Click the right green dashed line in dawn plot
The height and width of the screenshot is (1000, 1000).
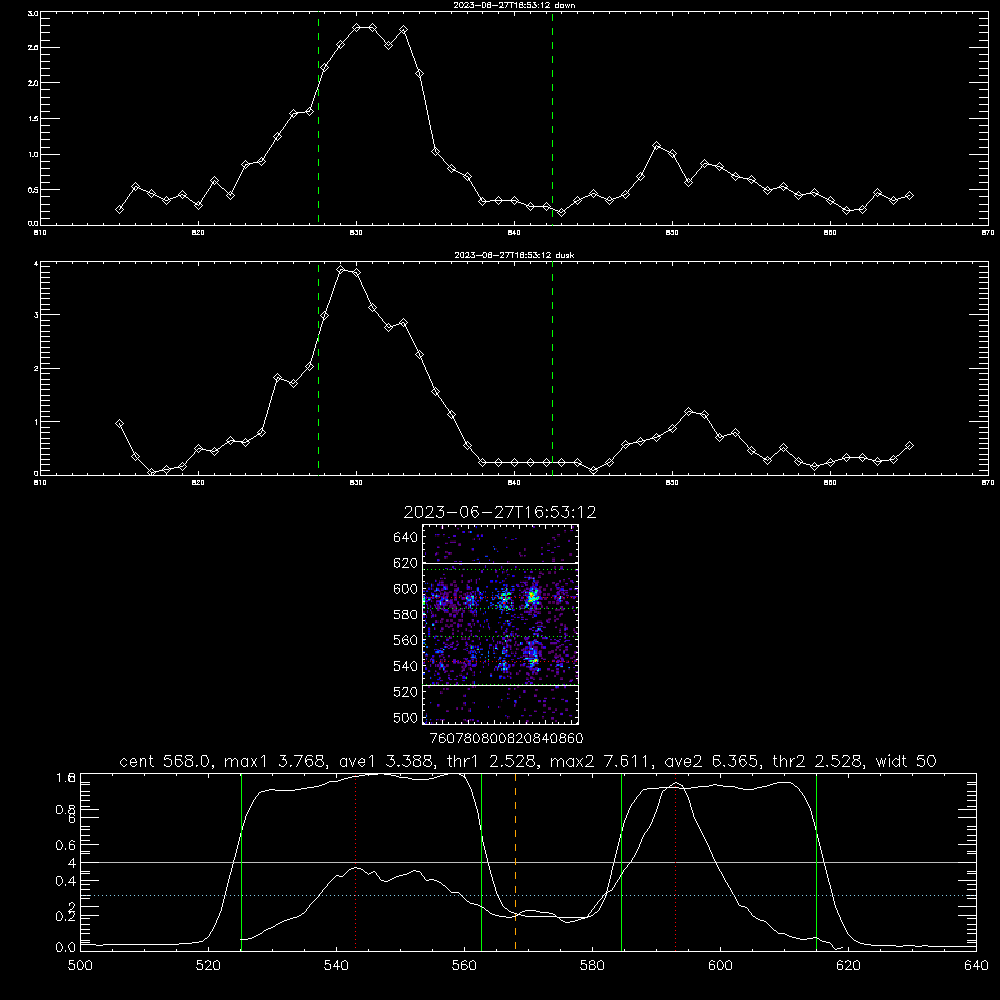pos(552,119)
